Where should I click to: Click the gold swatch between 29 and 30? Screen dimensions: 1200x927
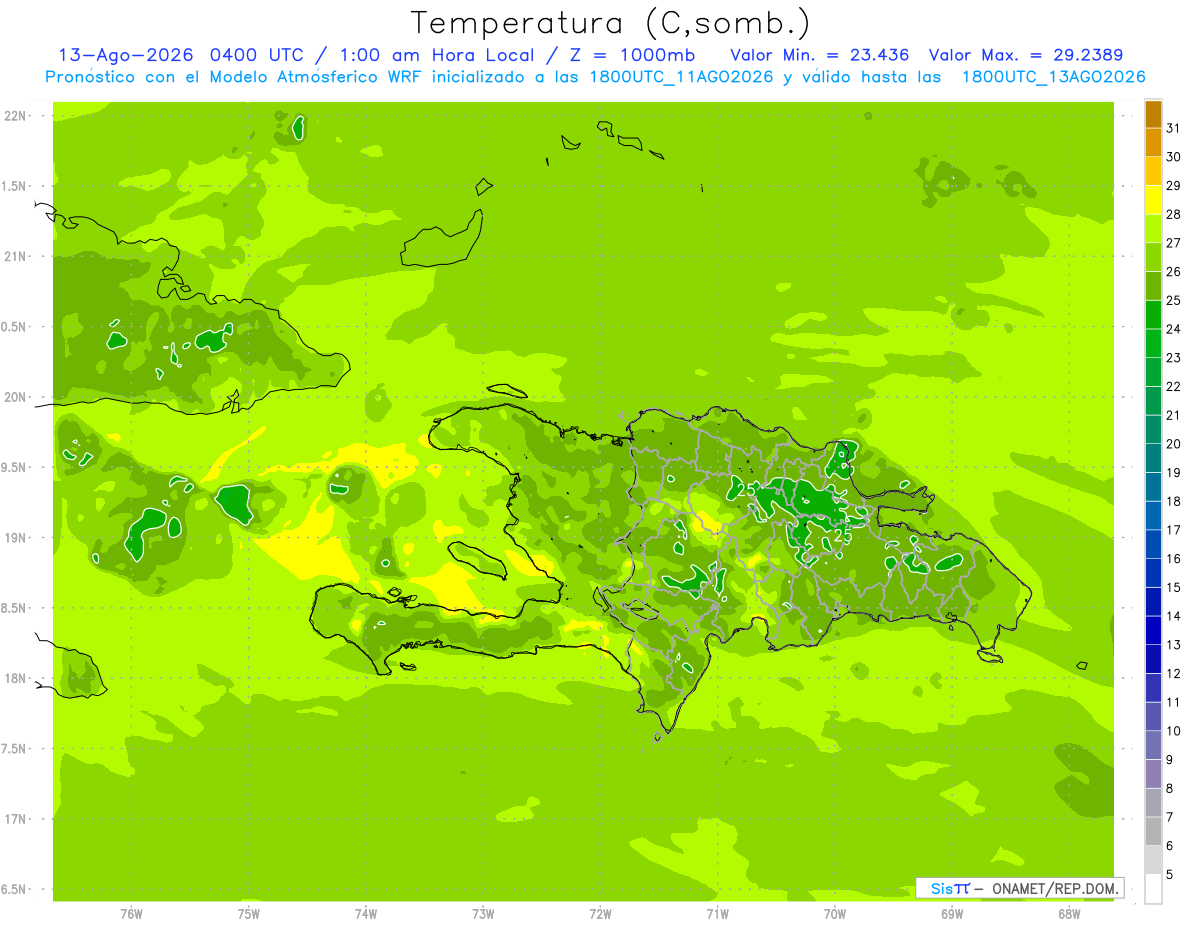(x=1153, y=171)
